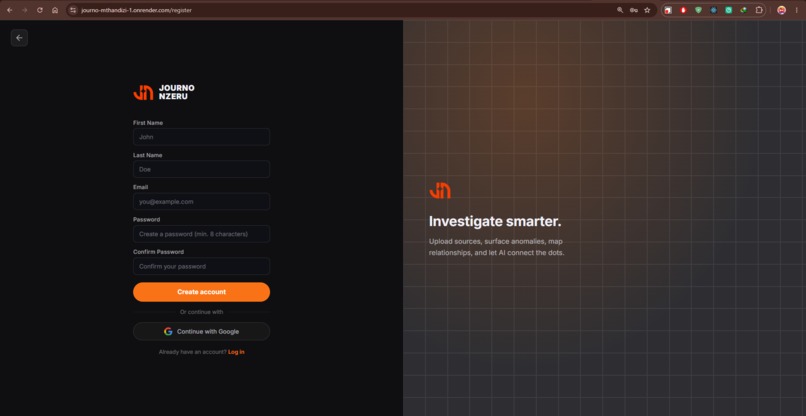The height and width of the screenshot is (416, 806).
Task: Click the 'Or continue with' text
Action: click(x=202, y=312)
